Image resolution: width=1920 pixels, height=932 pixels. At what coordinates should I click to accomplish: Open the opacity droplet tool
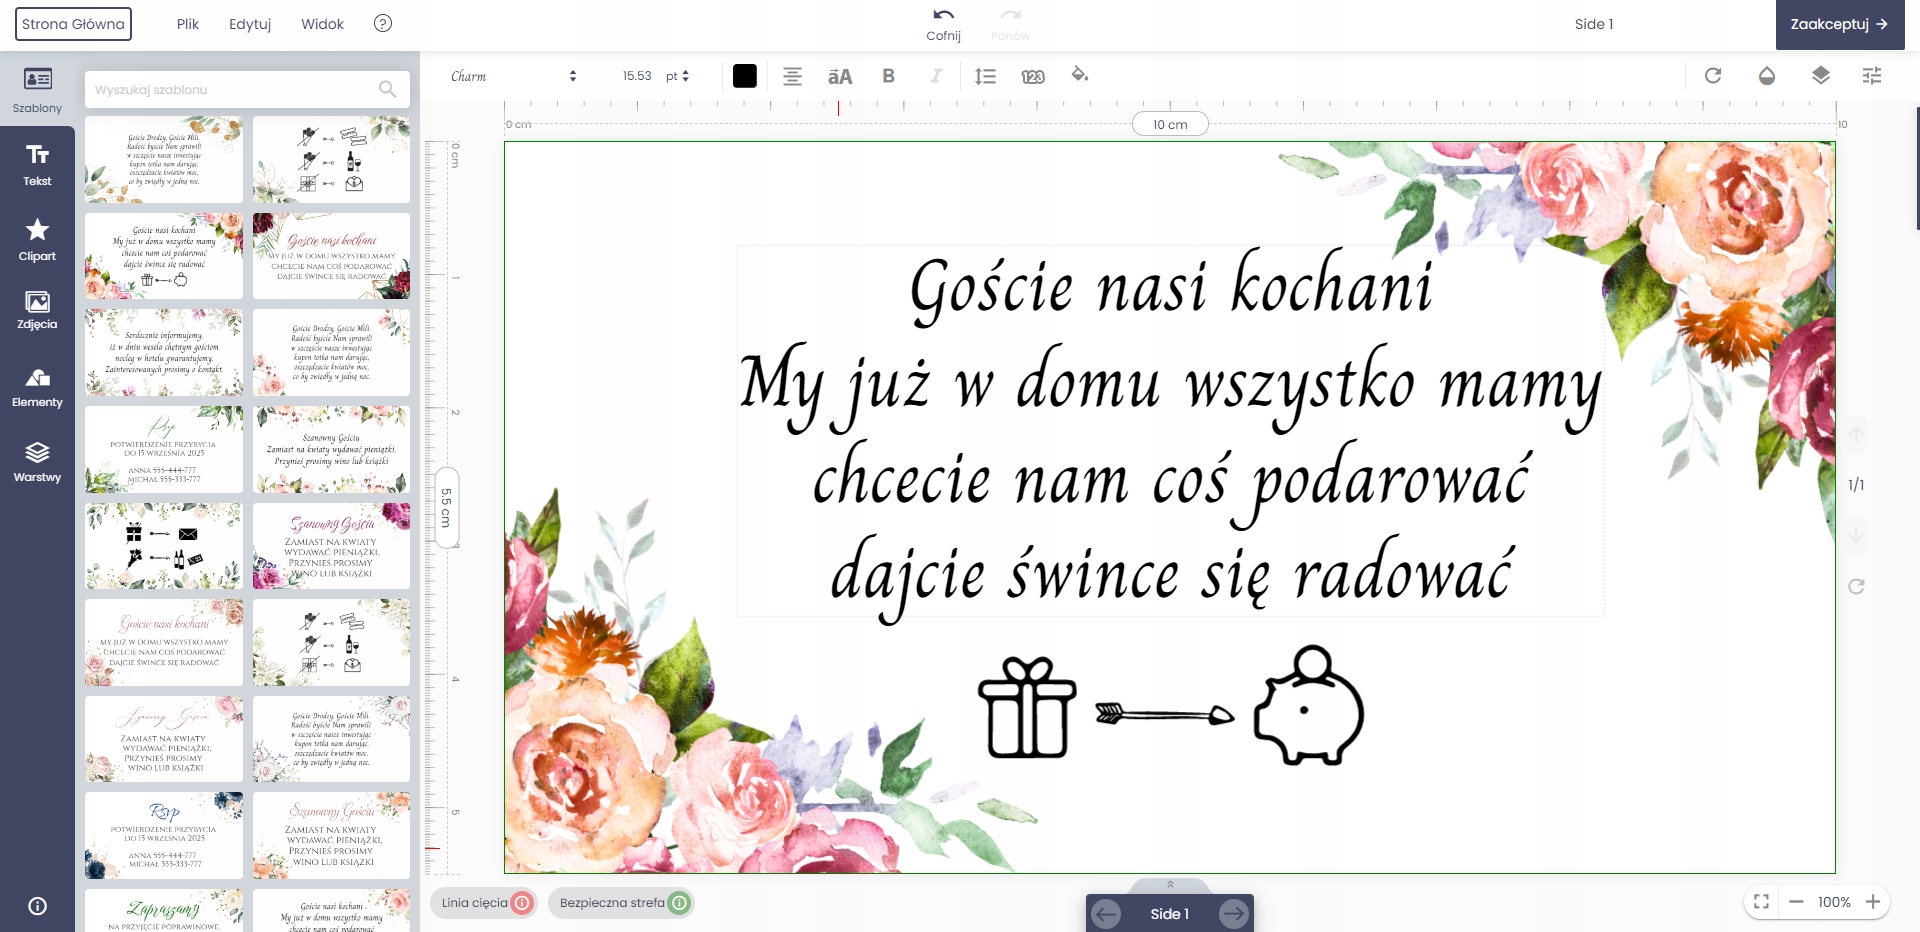[x=1767, y=76]
